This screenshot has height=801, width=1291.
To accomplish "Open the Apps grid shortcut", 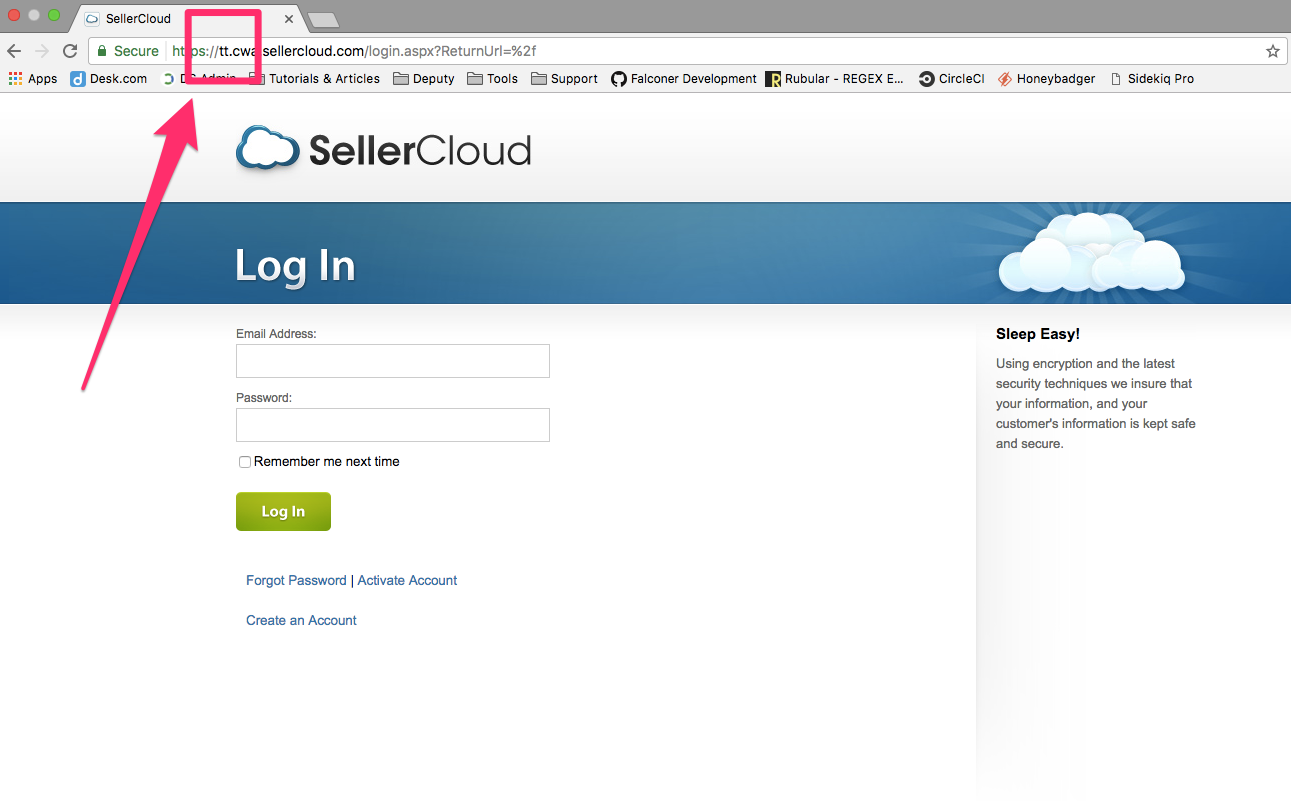I will (33, 79).
